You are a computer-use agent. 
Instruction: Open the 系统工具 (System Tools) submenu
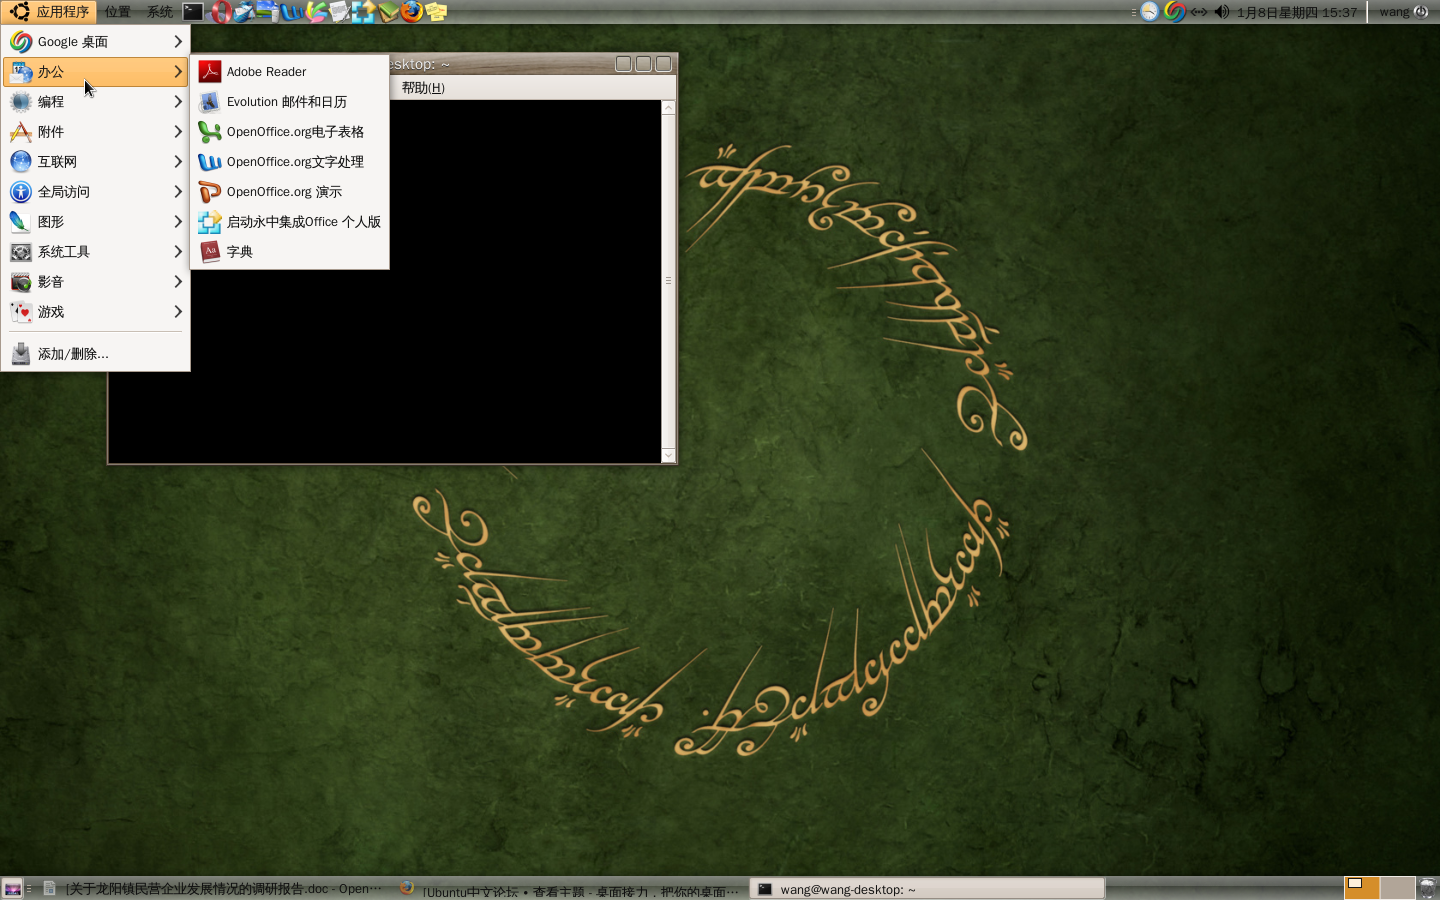click(96, 252)
